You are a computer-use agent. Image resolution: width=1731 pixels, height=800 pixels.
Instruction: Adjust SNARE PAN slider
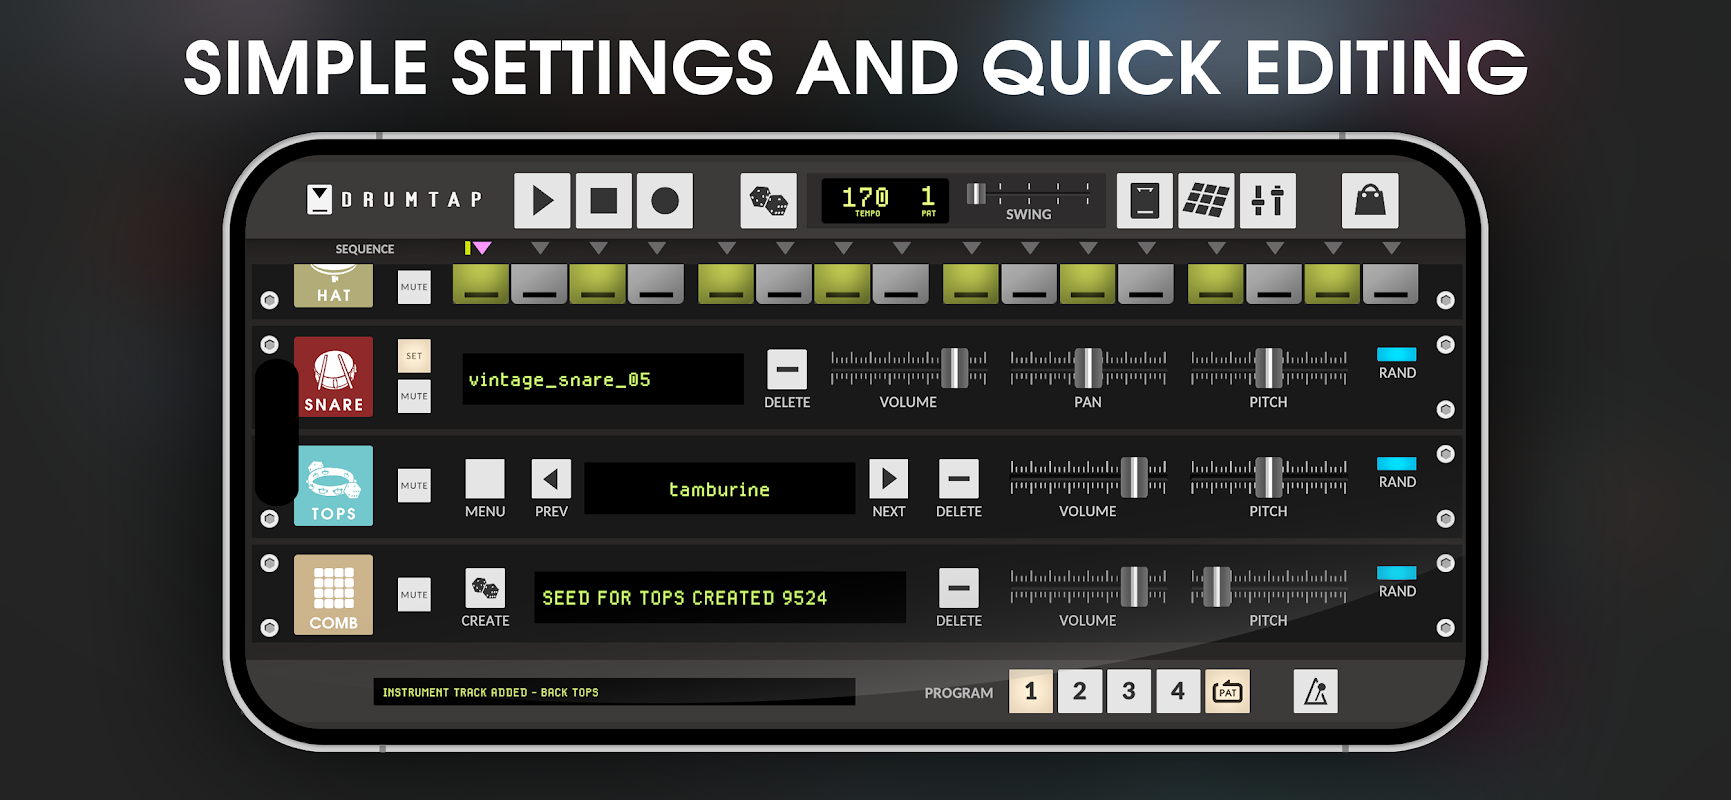[x=1088, y=368]
